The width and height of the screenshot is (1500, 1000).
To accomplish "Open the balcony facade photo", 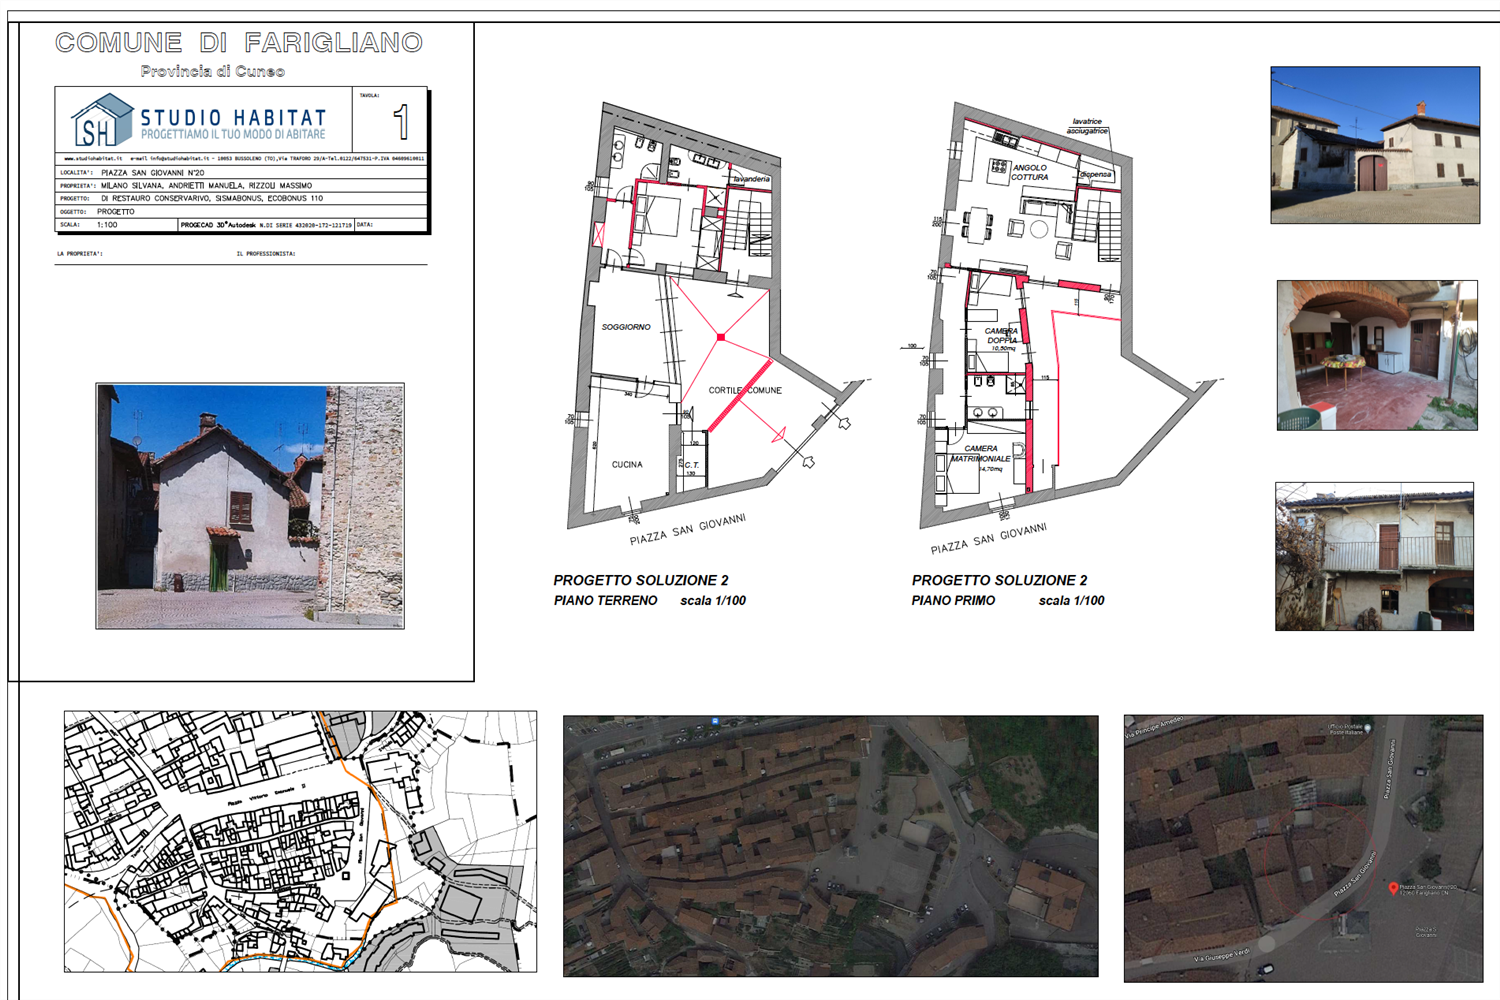I will tap(1374, 557).
